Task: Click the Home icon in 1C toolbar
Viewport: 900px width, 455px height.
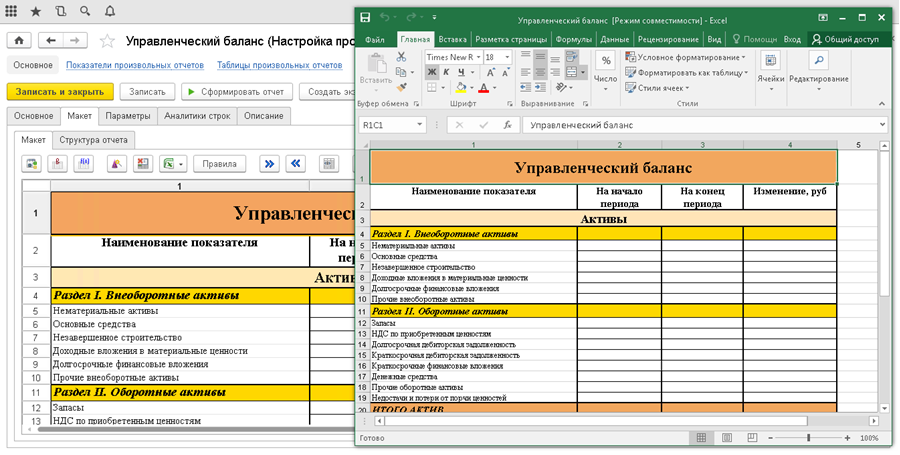Action: coord(20,40)
